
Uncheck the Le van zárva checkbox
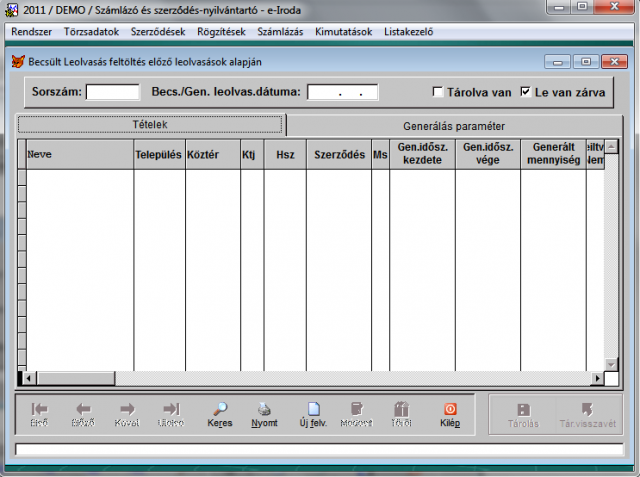tap(526, 92)
